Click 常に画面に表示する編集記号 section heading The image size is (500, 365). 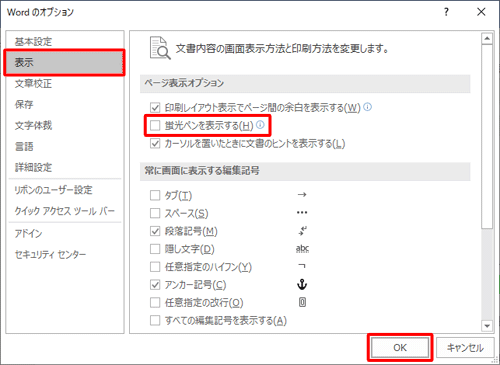[202, 171]
